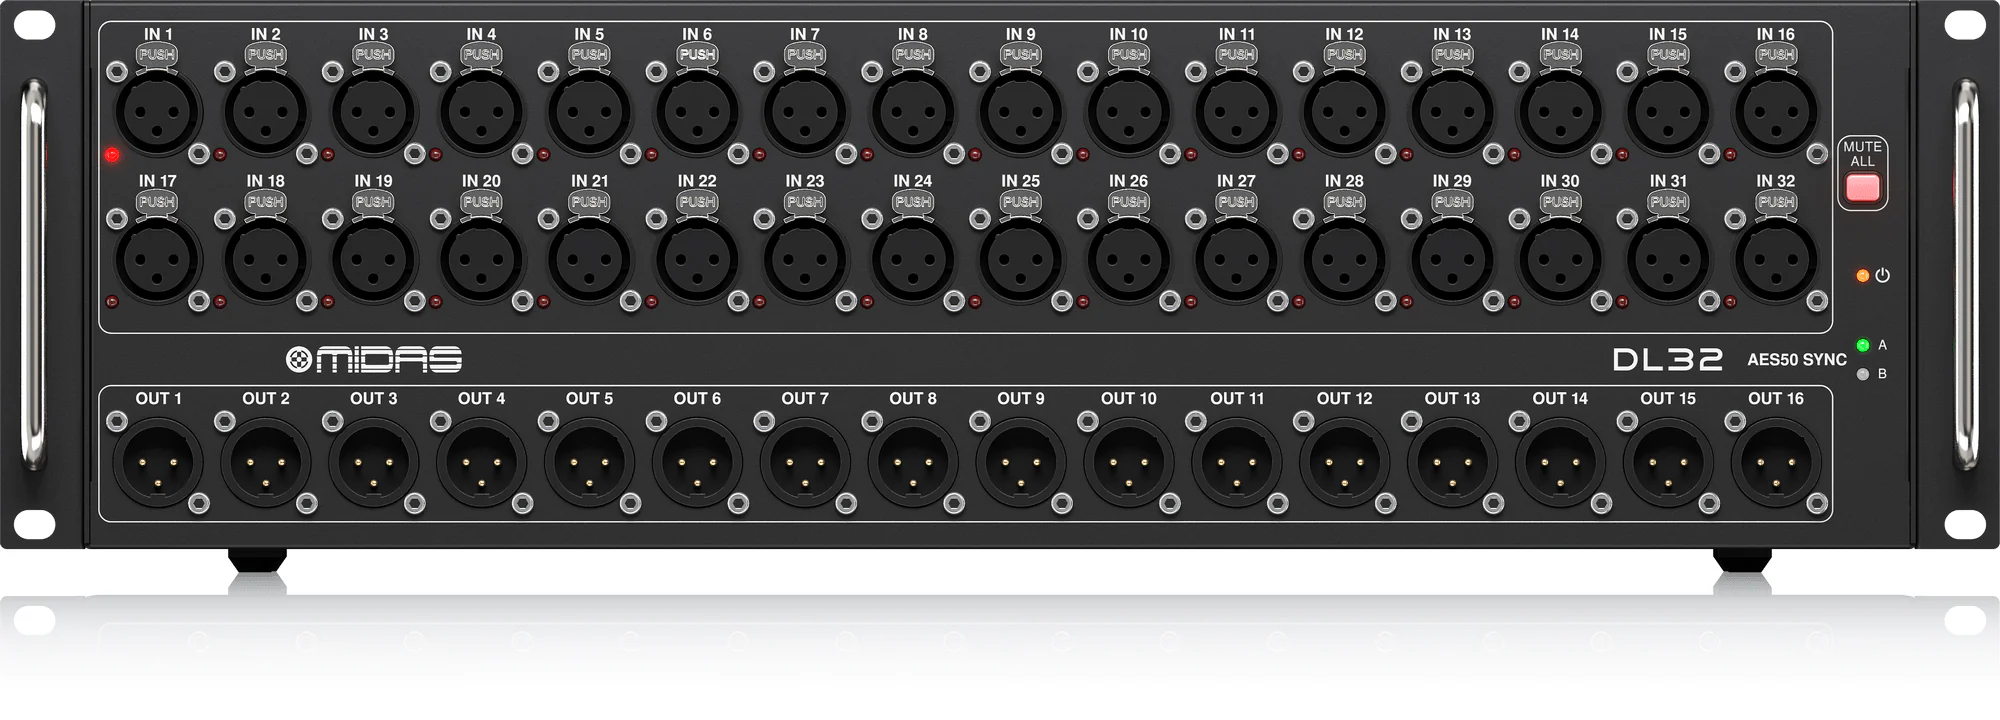Image resolution: width=2000 pixels, height=720 pixels.
Task: Click the OUT 13 XLR output connector
Action: click(x=1452, y=463)
